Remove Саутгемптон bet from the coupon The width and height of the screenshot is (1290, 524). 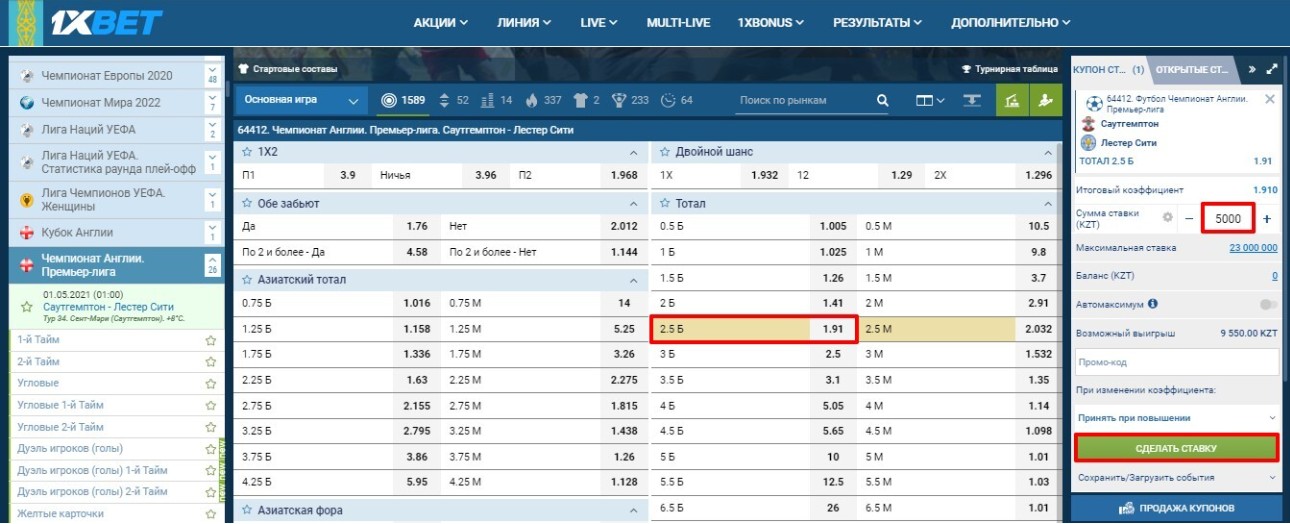tap(1270, 99)
